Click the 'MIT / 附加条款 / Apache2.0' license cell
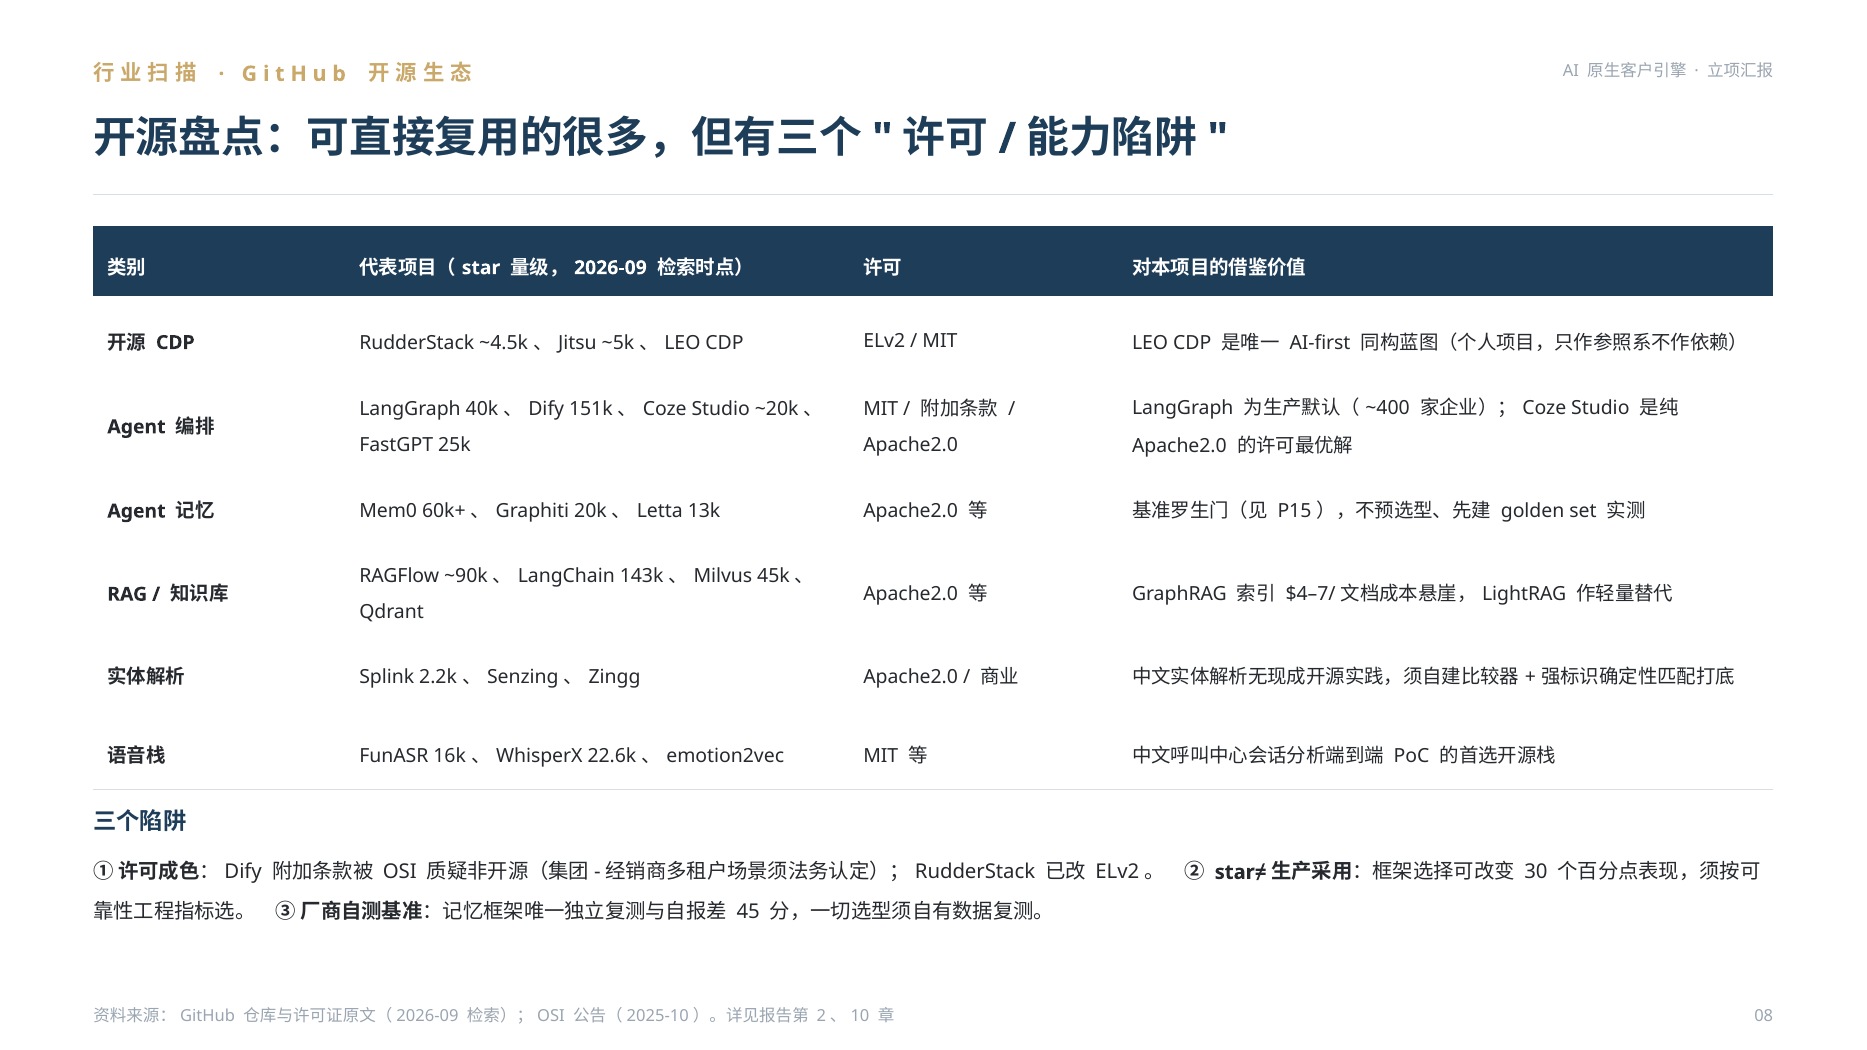Screen dimensions: 1867x1050 pos(940,426)
